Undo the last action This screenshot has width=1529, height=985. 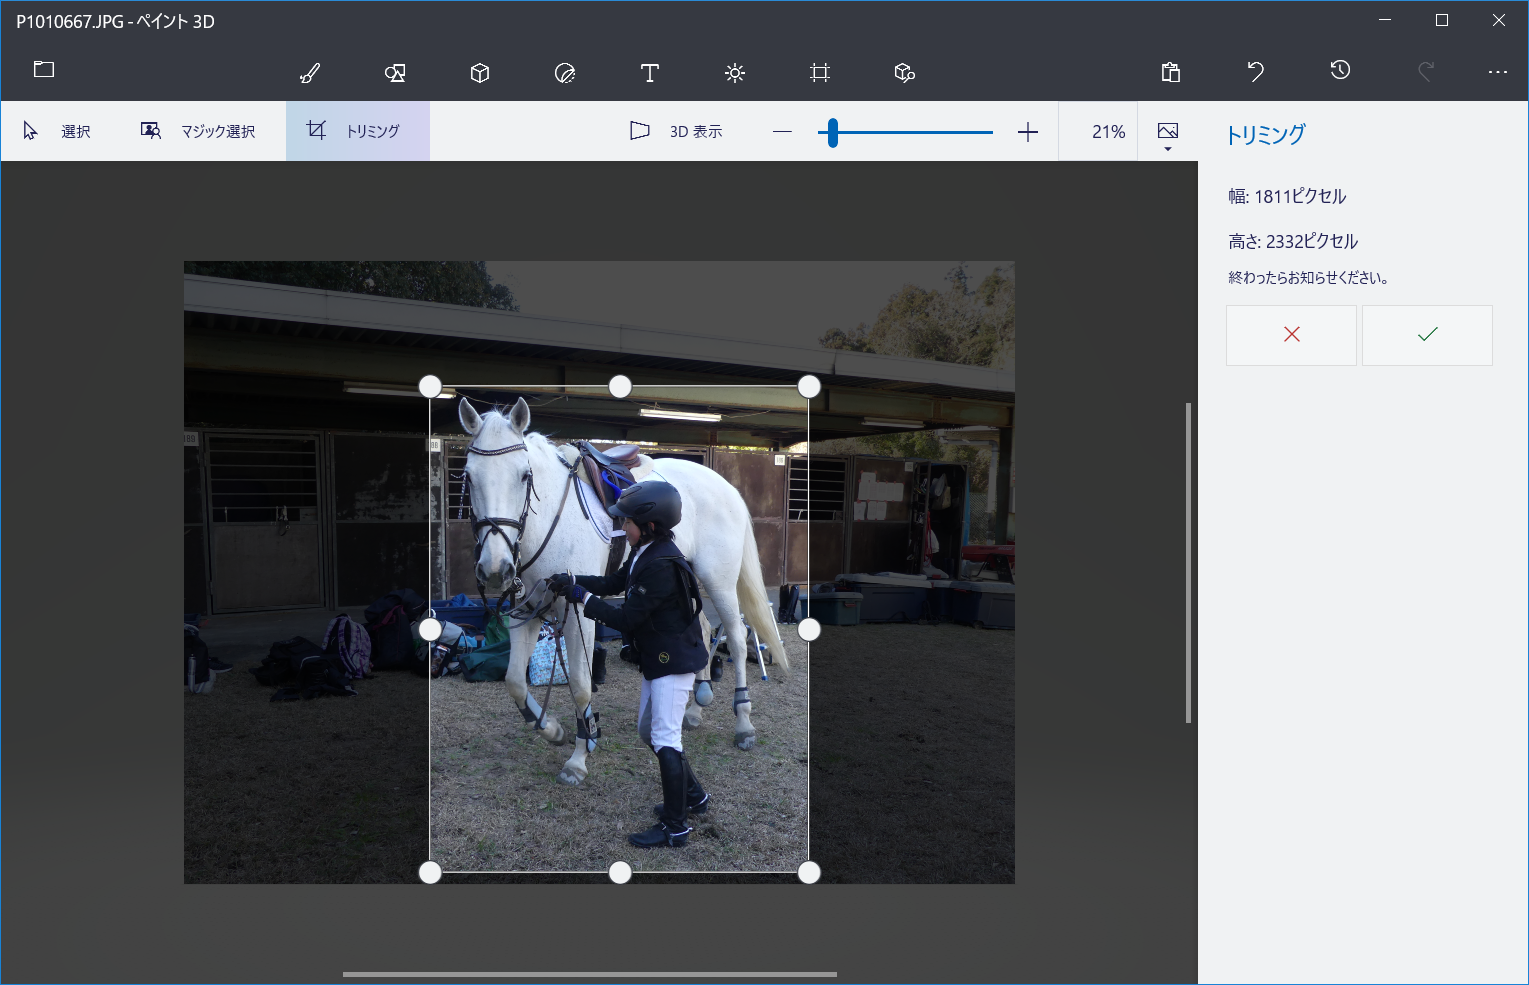[1256, 72]
